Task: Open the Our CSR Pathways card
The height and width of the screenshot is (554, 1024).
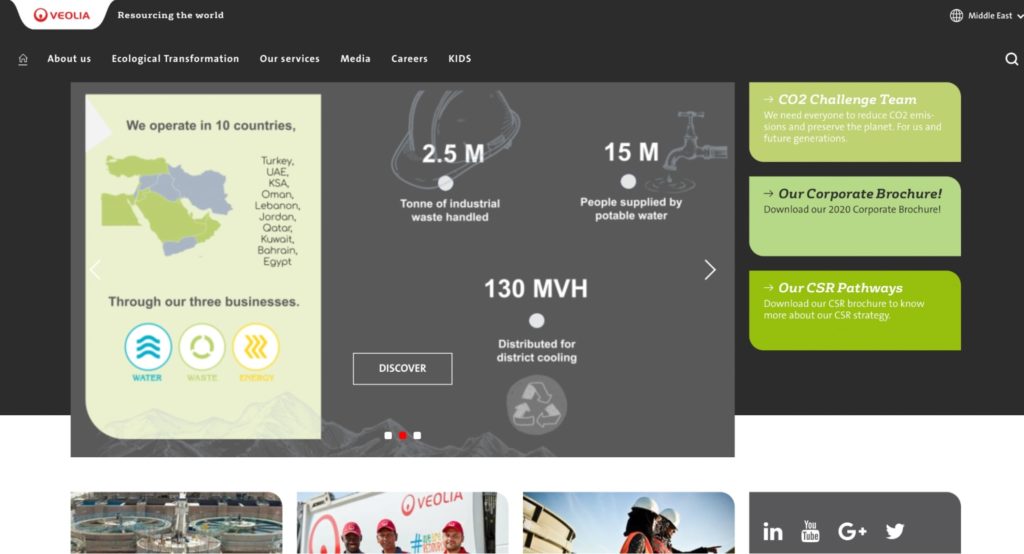Action: (x=855, y=310)
